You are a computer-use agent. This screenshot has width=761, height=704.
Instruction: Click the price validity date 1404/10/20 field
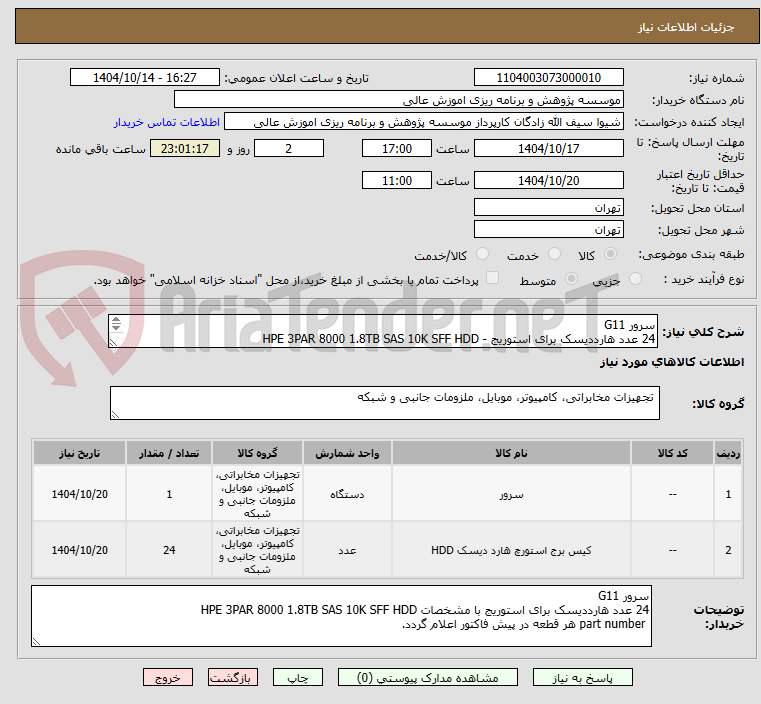[x=548, y=180]
